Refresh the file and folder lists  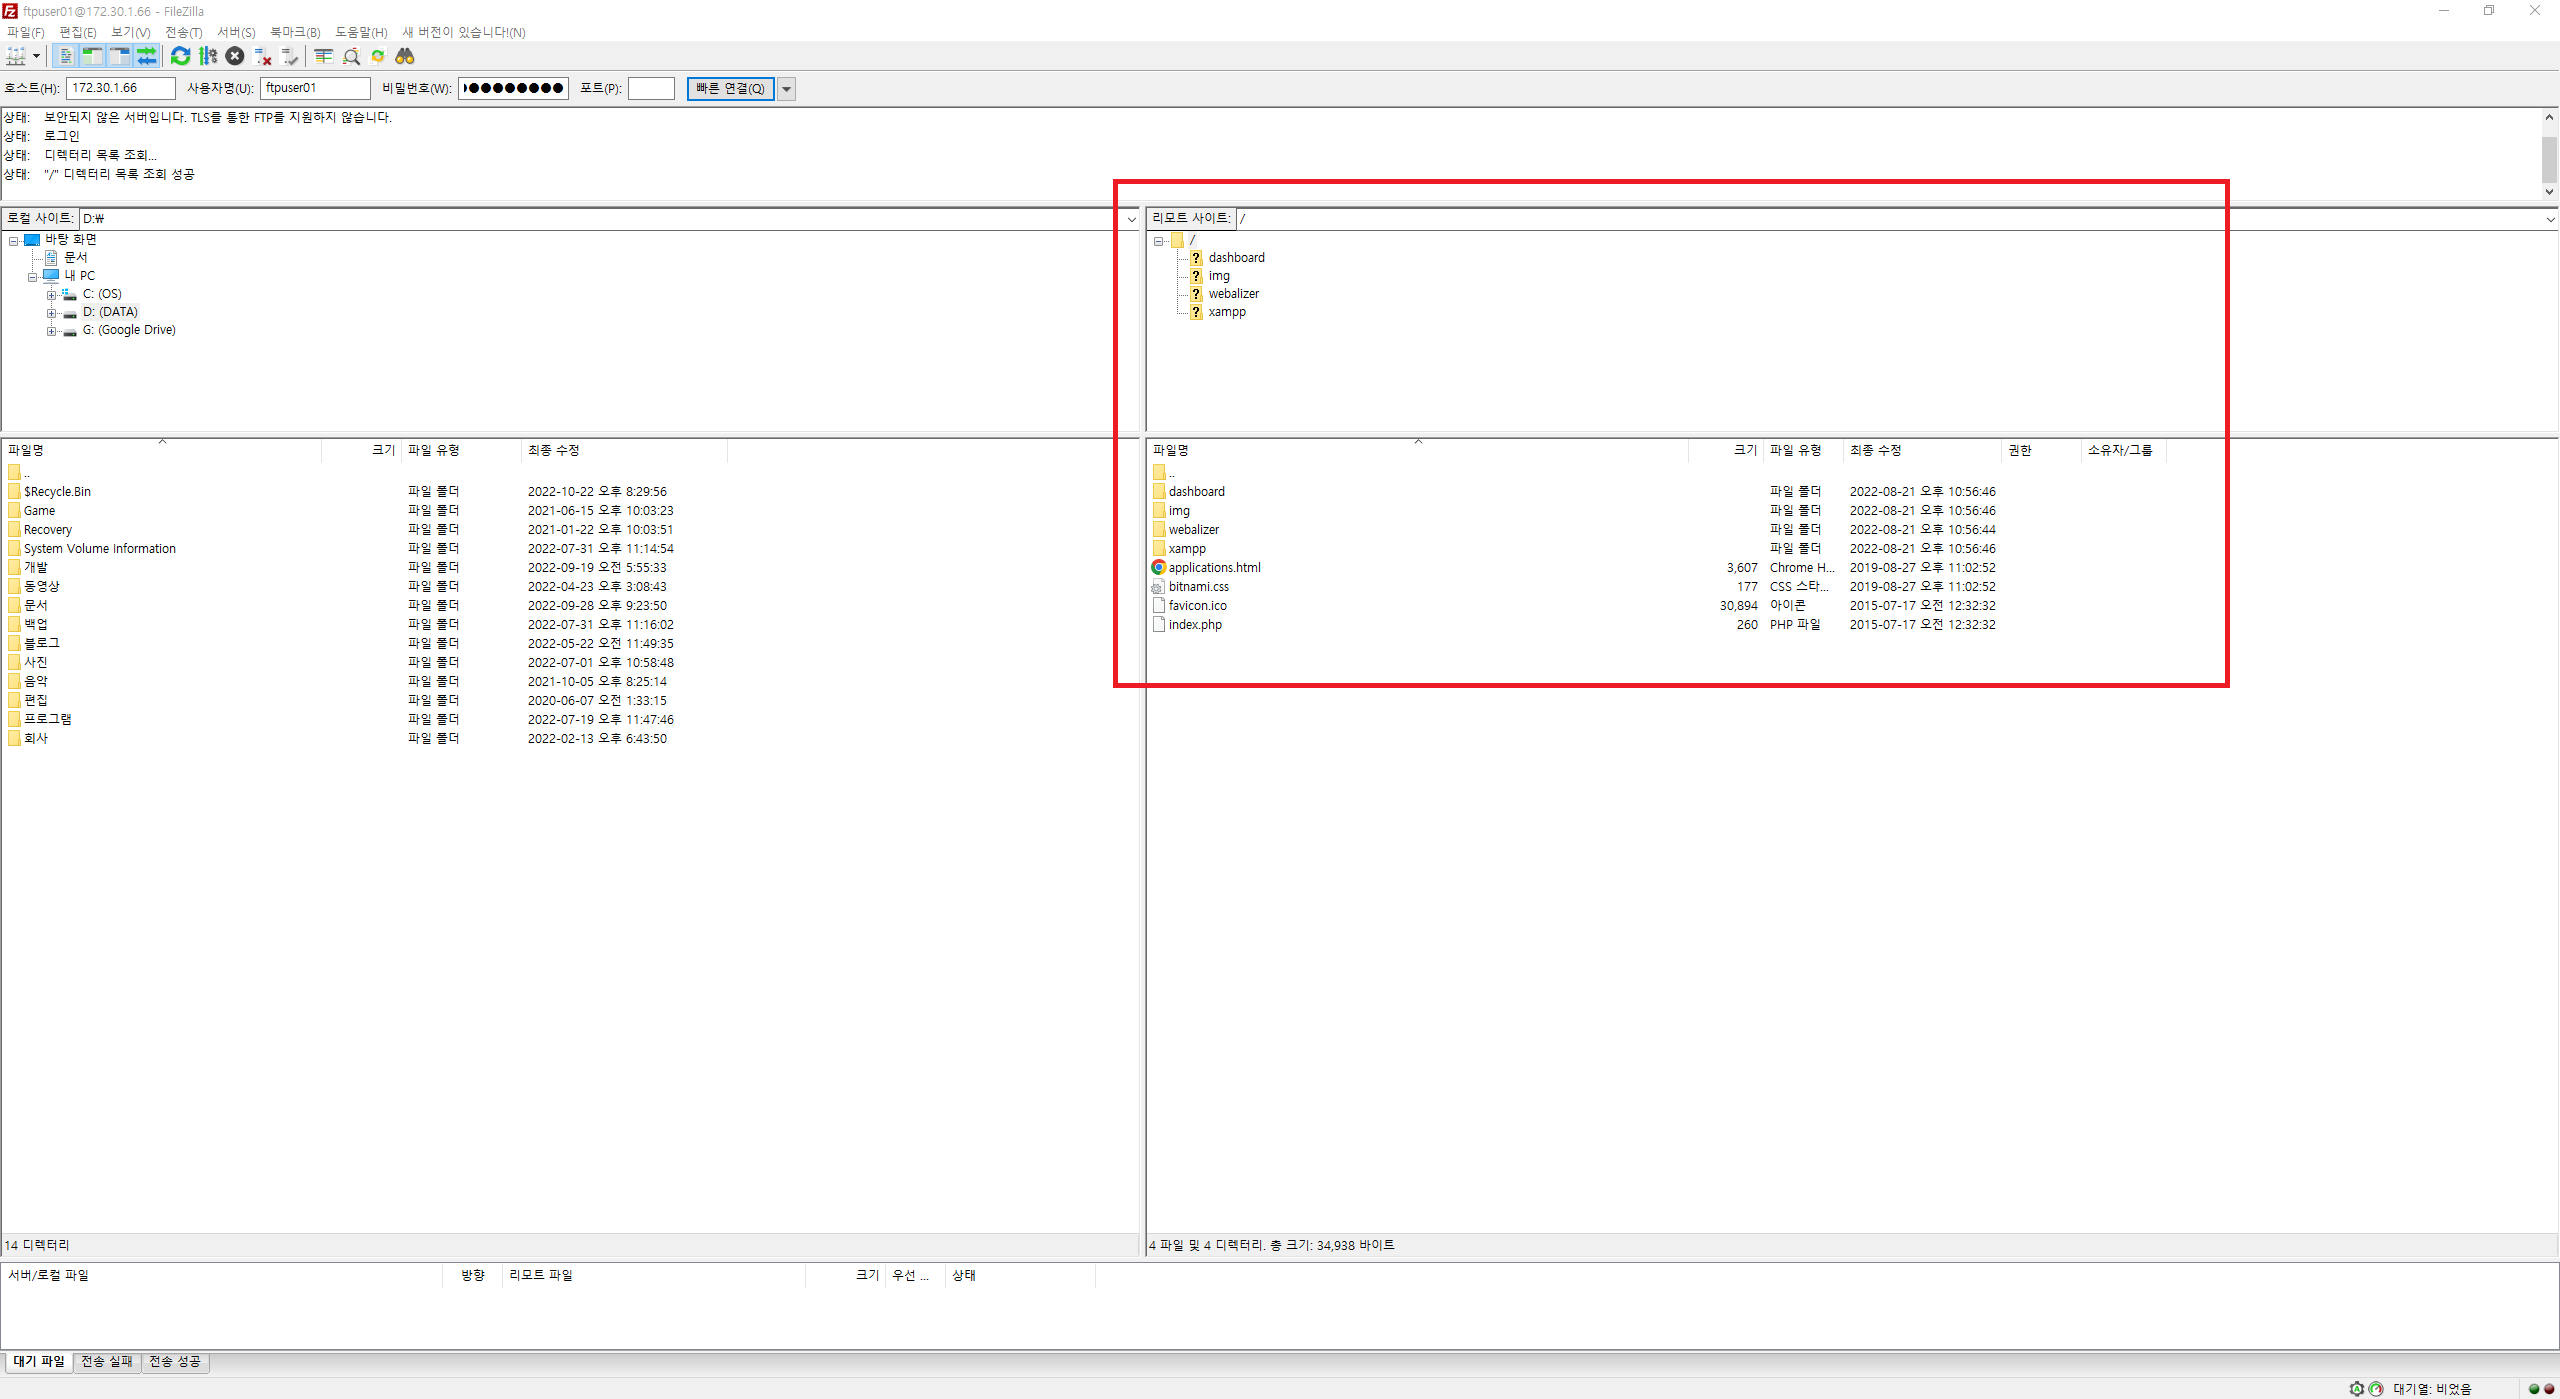180,57
